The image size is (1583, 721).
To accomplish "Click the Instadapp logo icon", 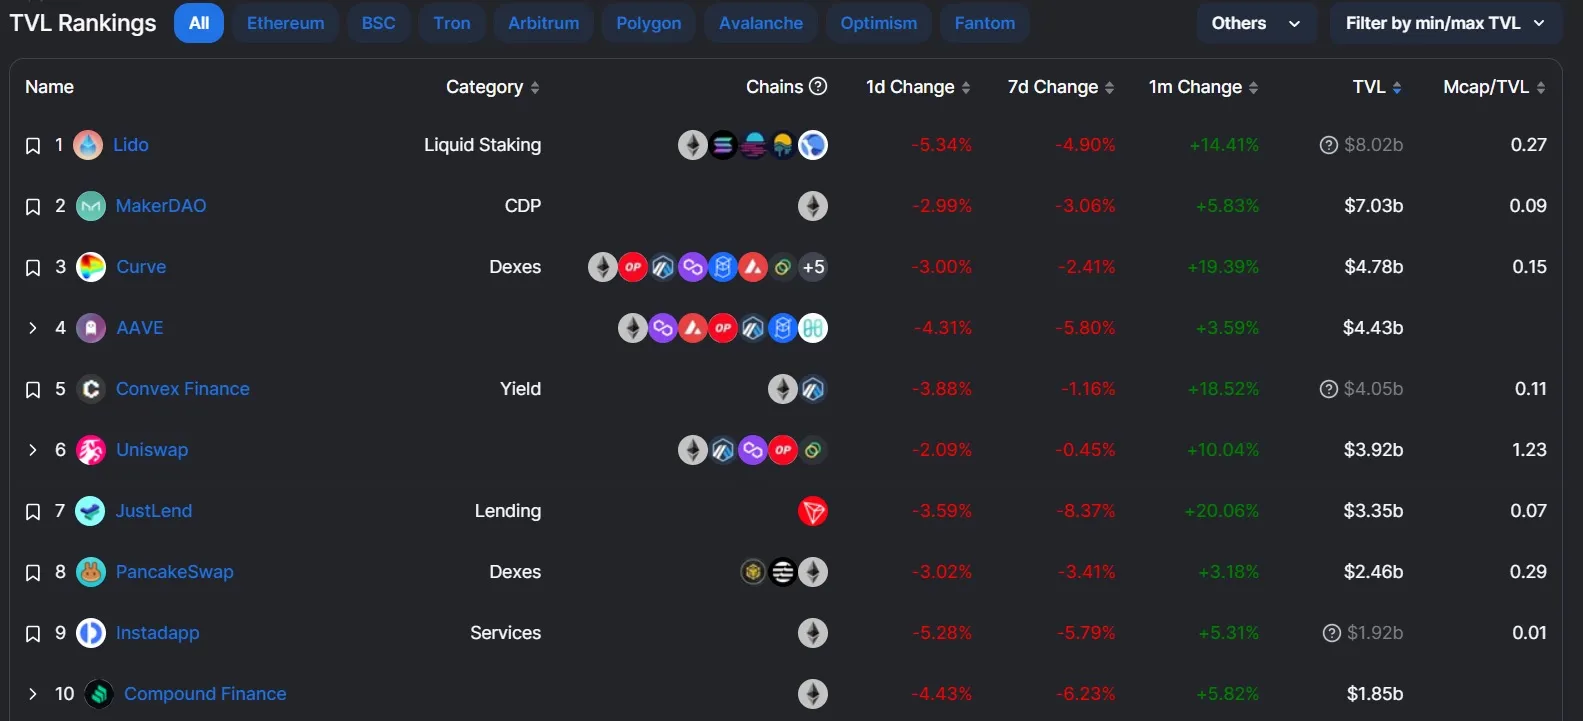I will (x=91, y=634).
